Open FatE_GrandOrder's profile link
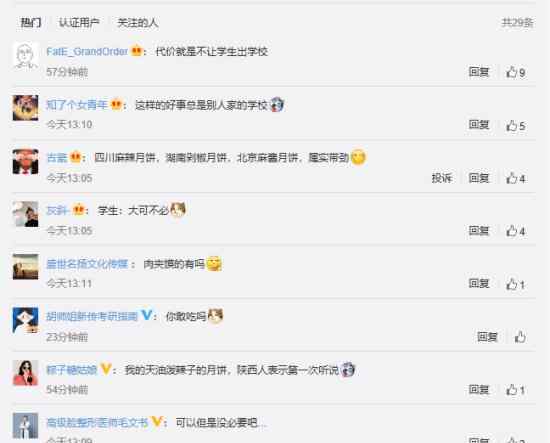 click(x=87, y=52)
